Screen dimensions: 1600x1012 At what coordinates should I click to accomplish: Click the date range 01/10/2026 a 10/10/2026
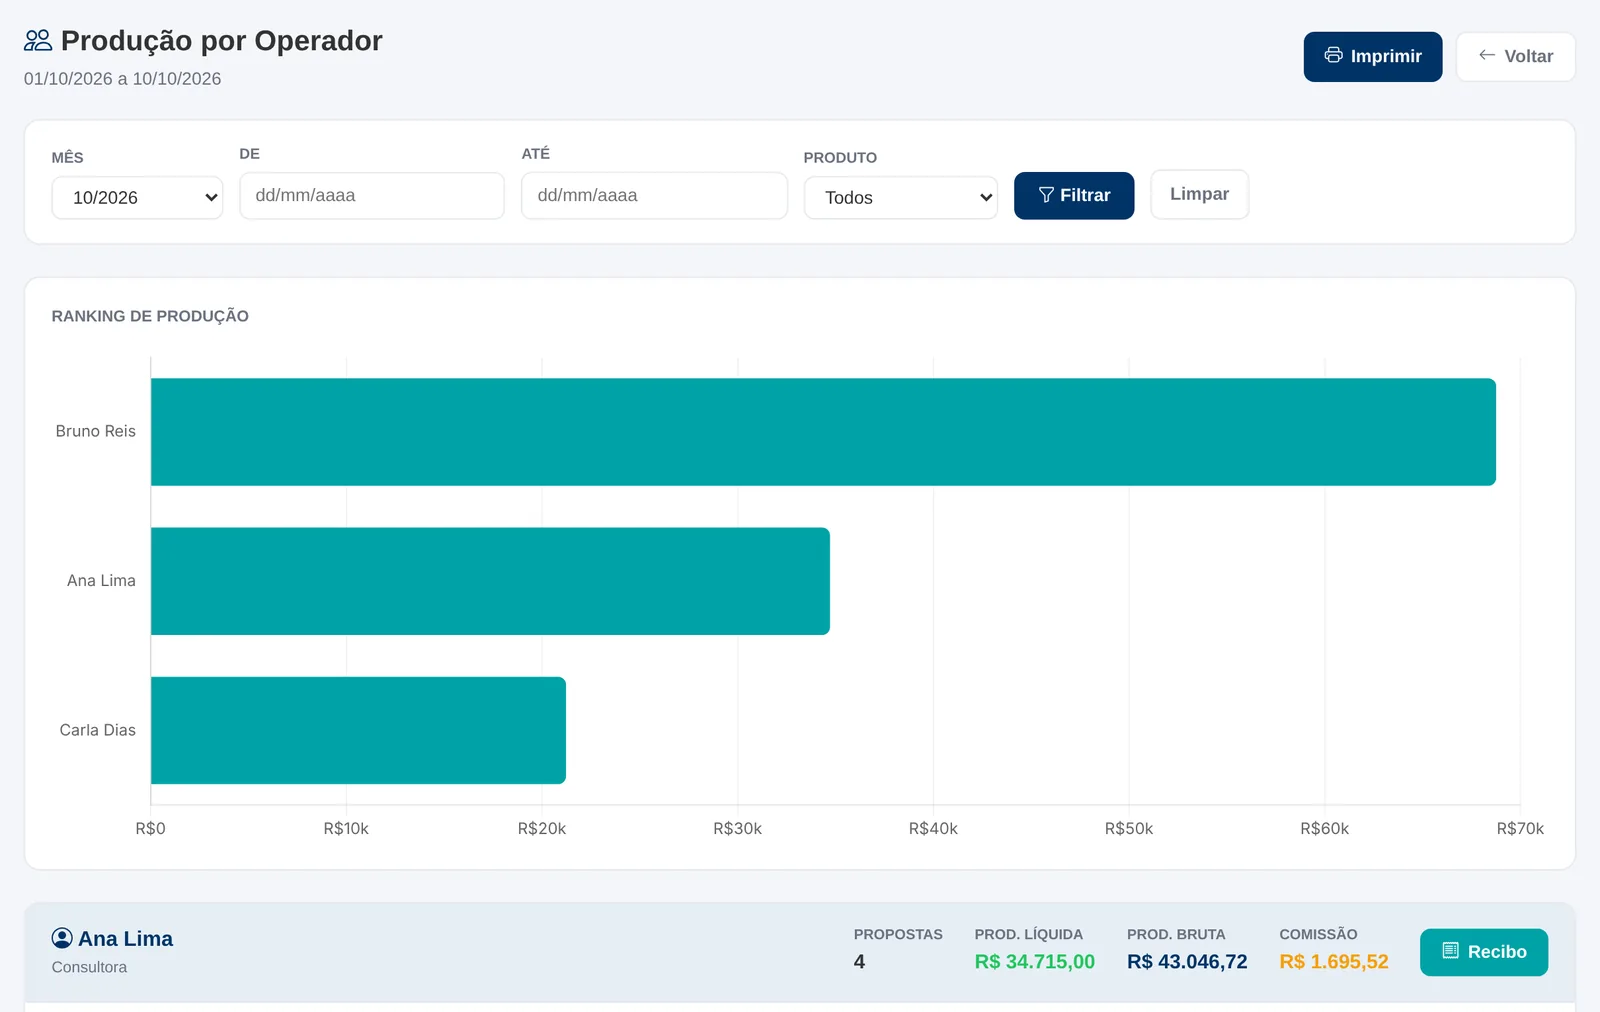pyautogui.click(x=122, y=79)
